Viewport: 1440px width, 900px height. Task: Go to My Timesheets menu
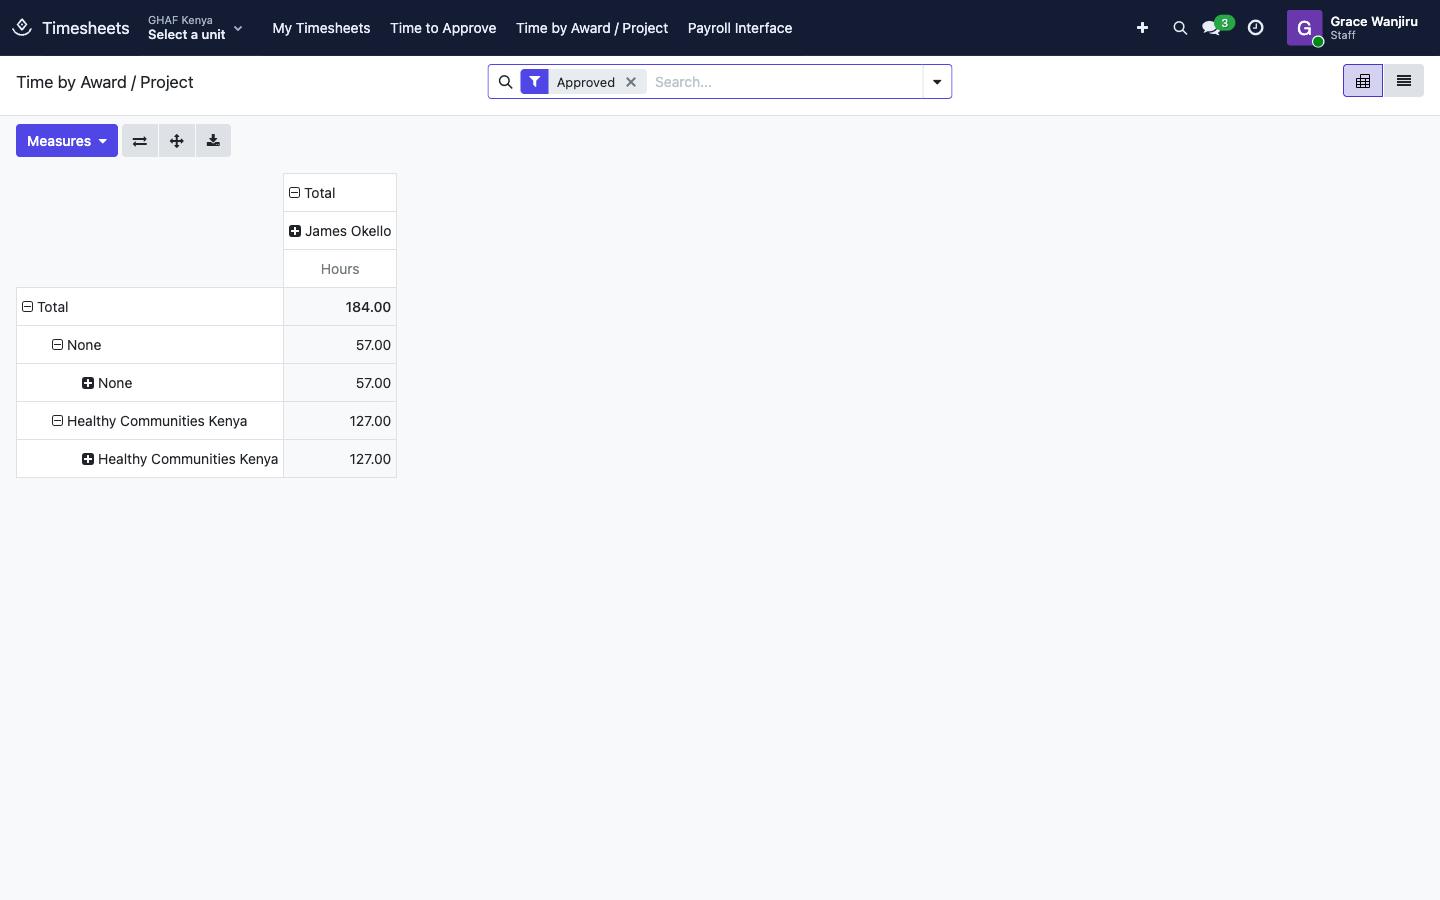click(x=321, y=28)
